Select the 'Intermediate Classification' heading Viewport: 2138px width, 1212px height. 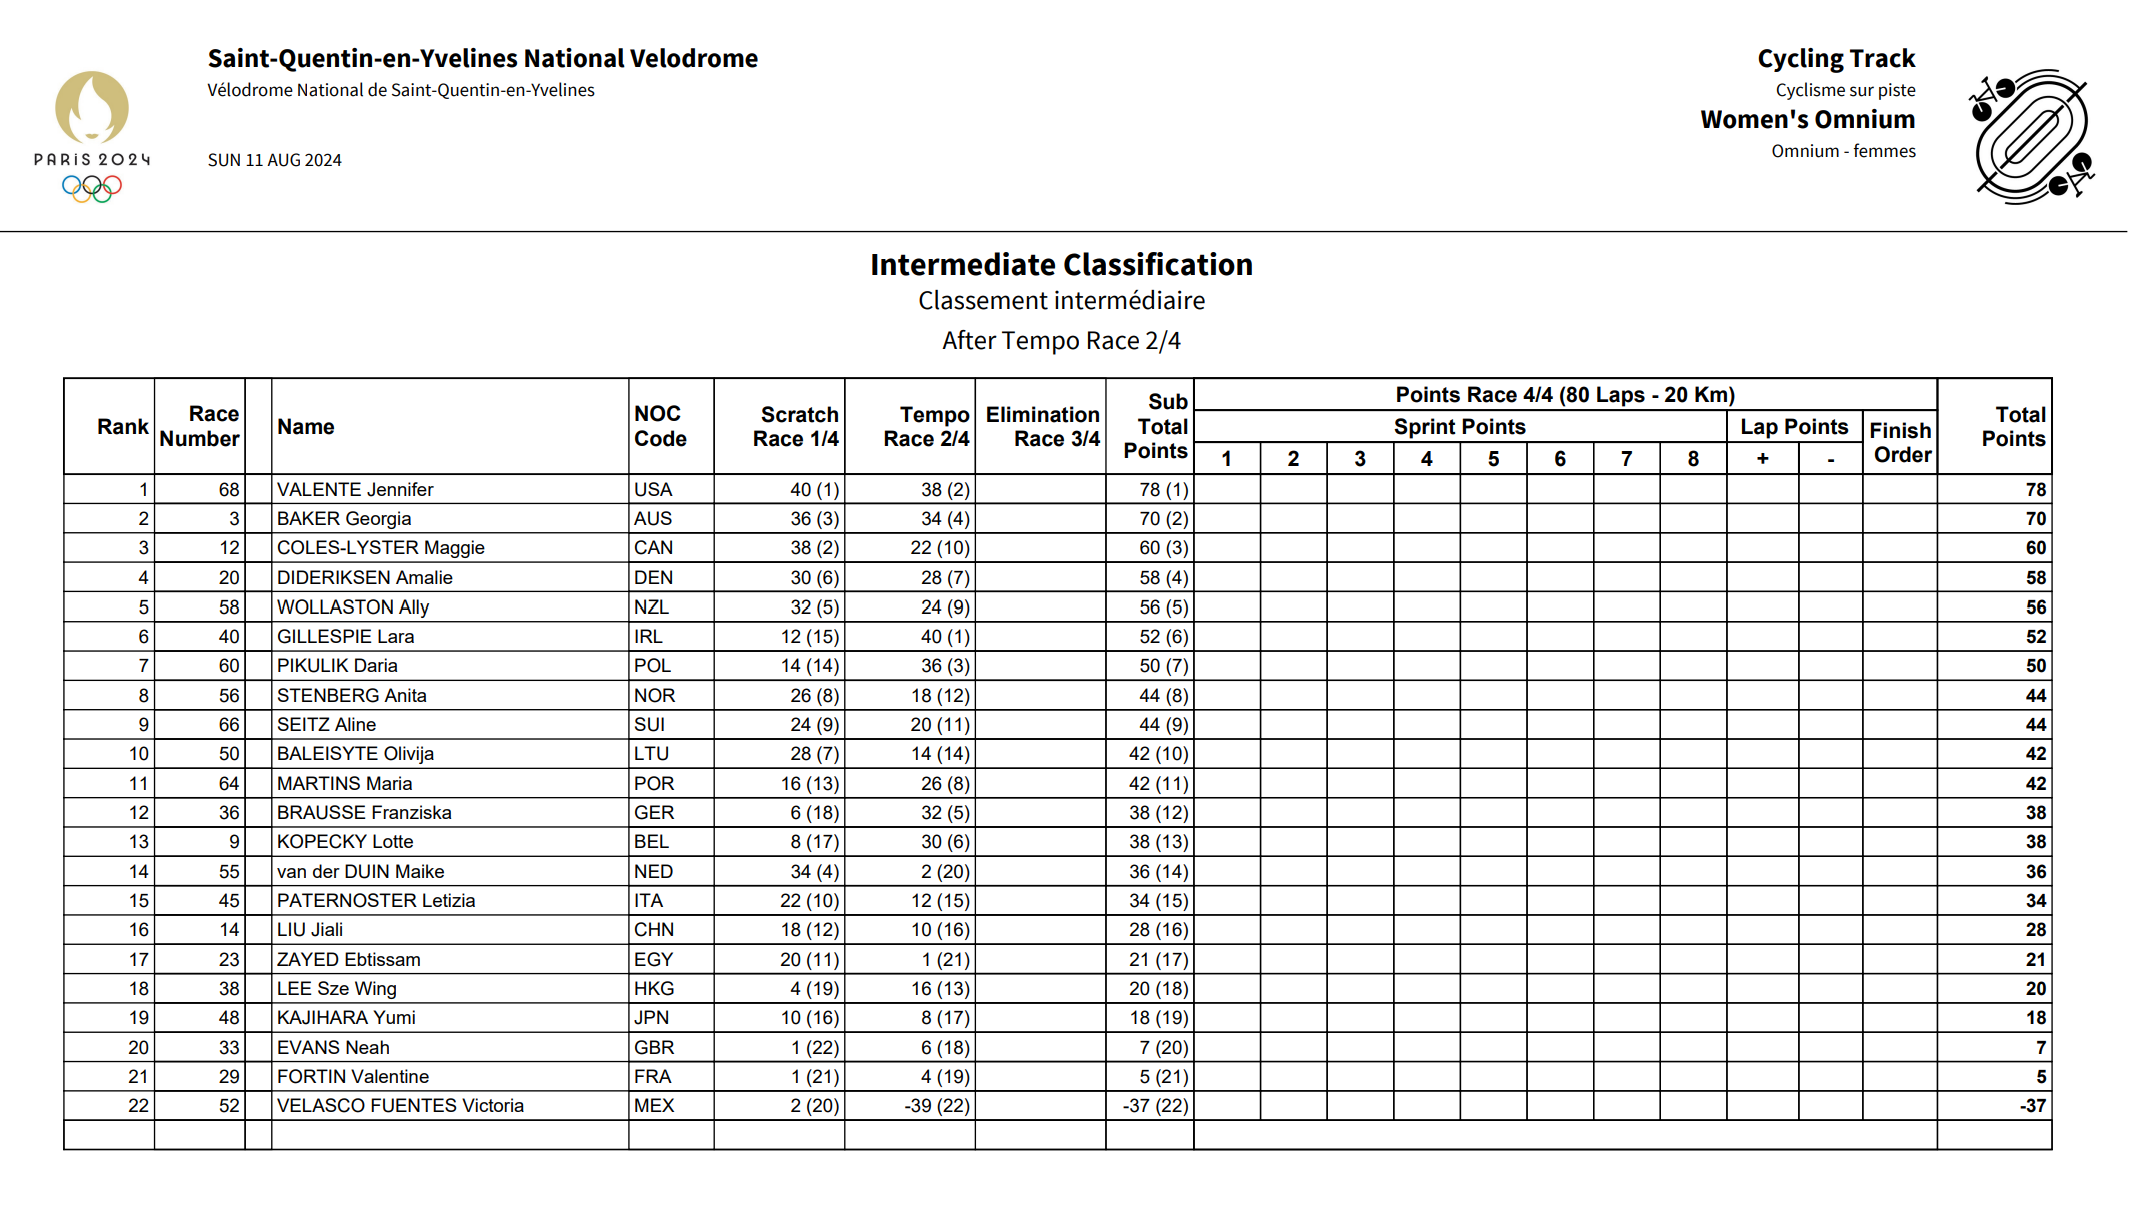tap(1061, 265)
